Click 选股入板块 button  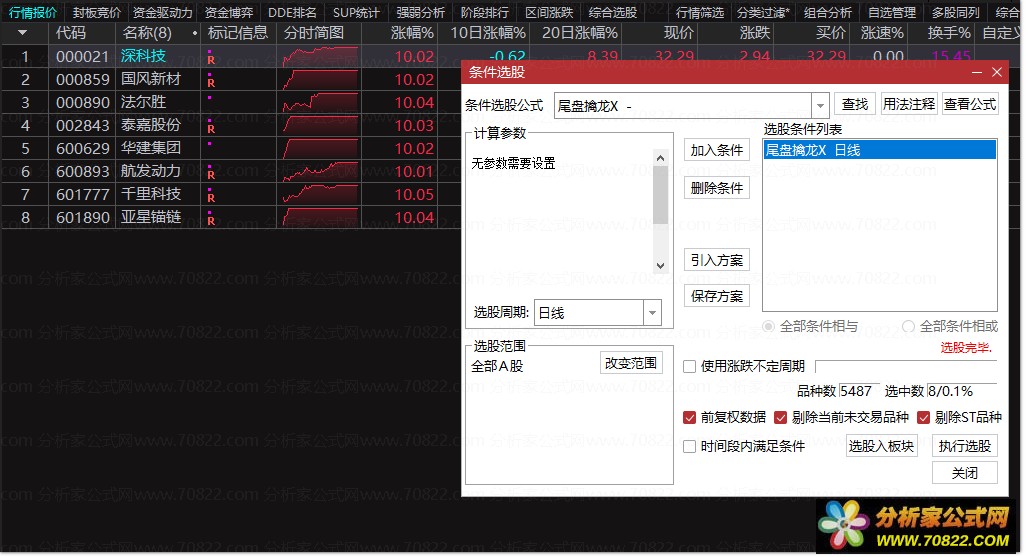point(881,446)
